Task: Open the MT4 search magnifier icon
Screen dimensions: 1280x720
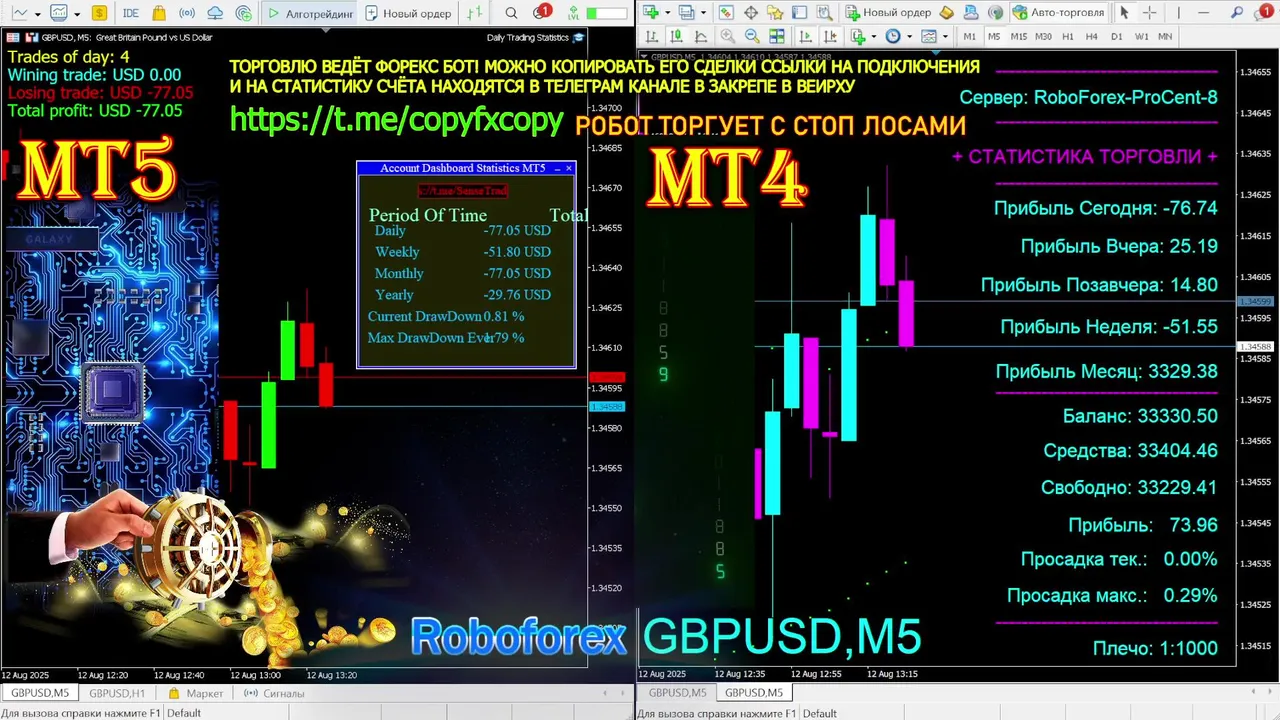Action: click(1236, 12)
